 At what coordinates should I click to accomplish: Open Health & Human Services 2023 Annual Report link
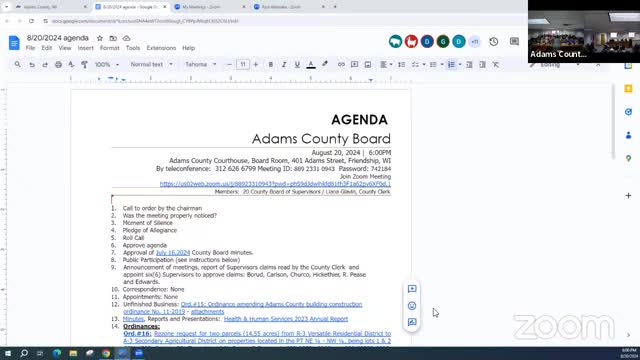click(x=286, y=319)
